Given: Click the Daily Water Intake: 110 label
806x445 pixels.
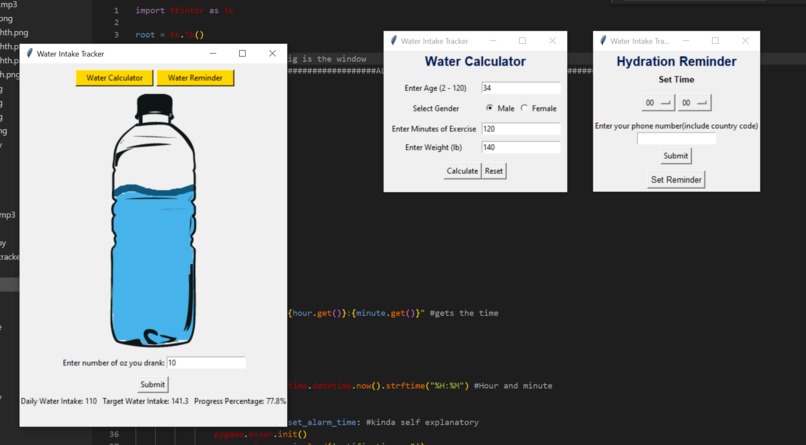Looking at the screenshot, I should pos(59,401).
